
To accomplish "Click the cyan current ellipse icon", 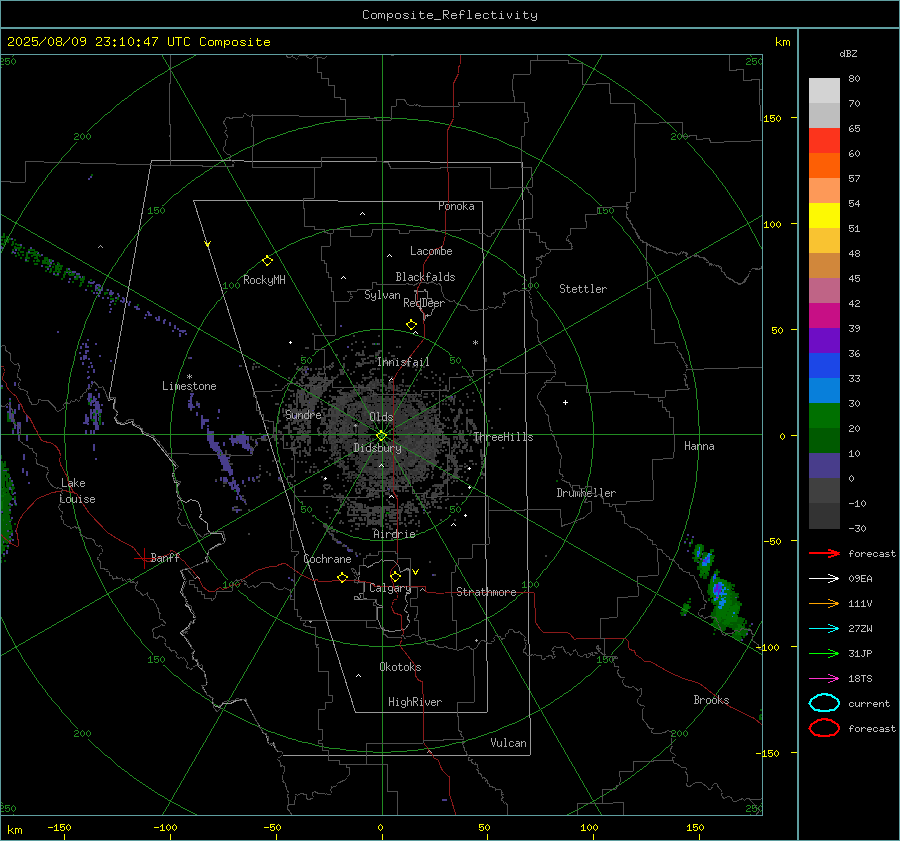I will (824, 703).
